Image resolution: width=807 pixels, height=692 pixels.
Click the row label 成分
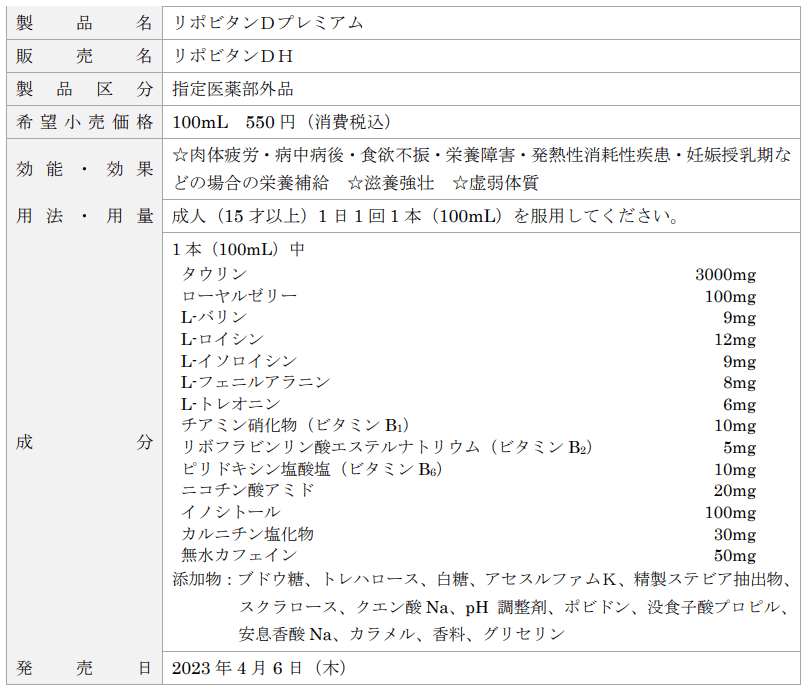point(84,442)
